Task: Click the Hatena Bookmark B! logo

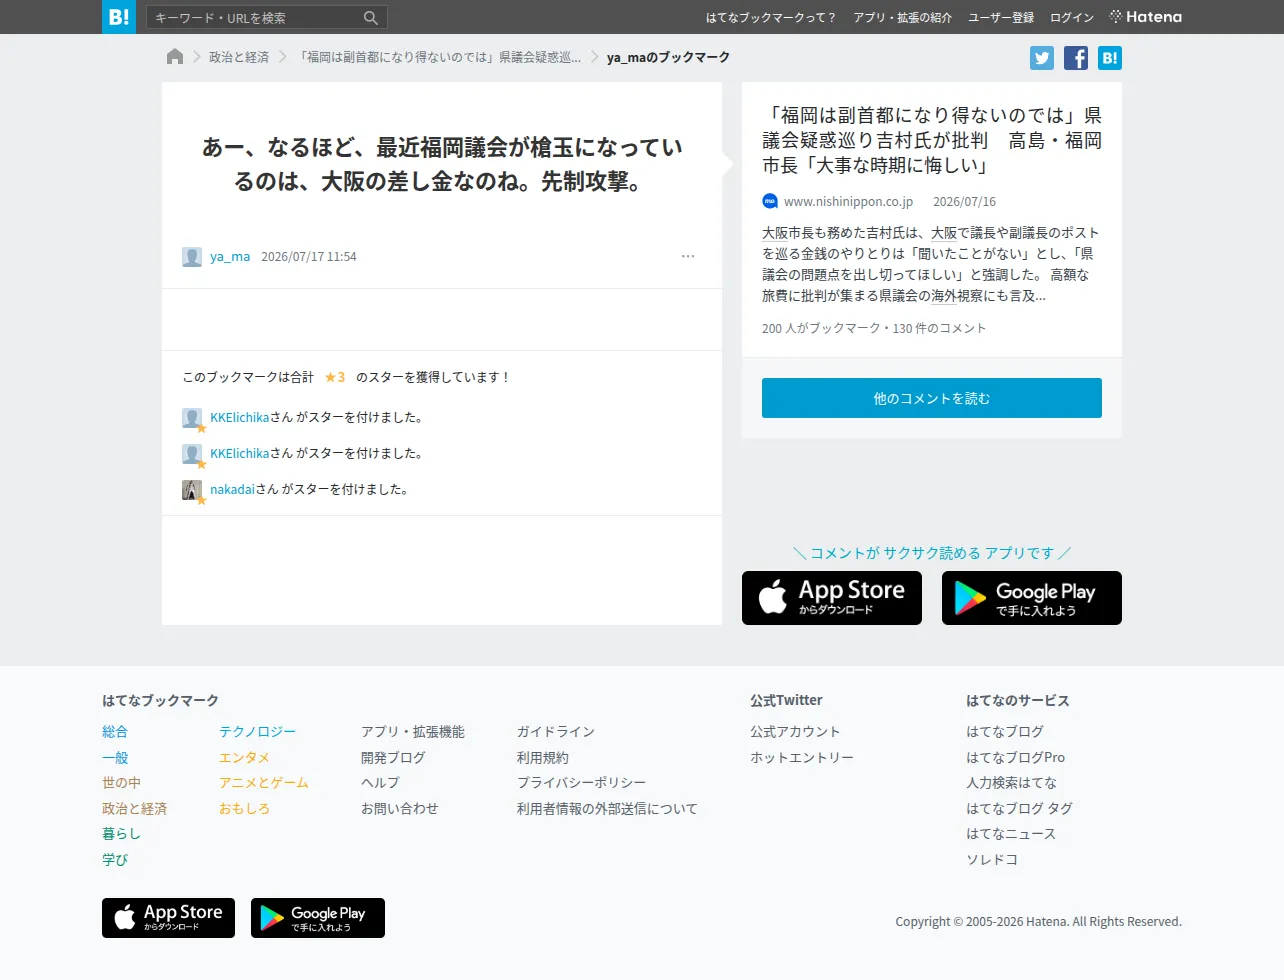Action: point(119,17)
